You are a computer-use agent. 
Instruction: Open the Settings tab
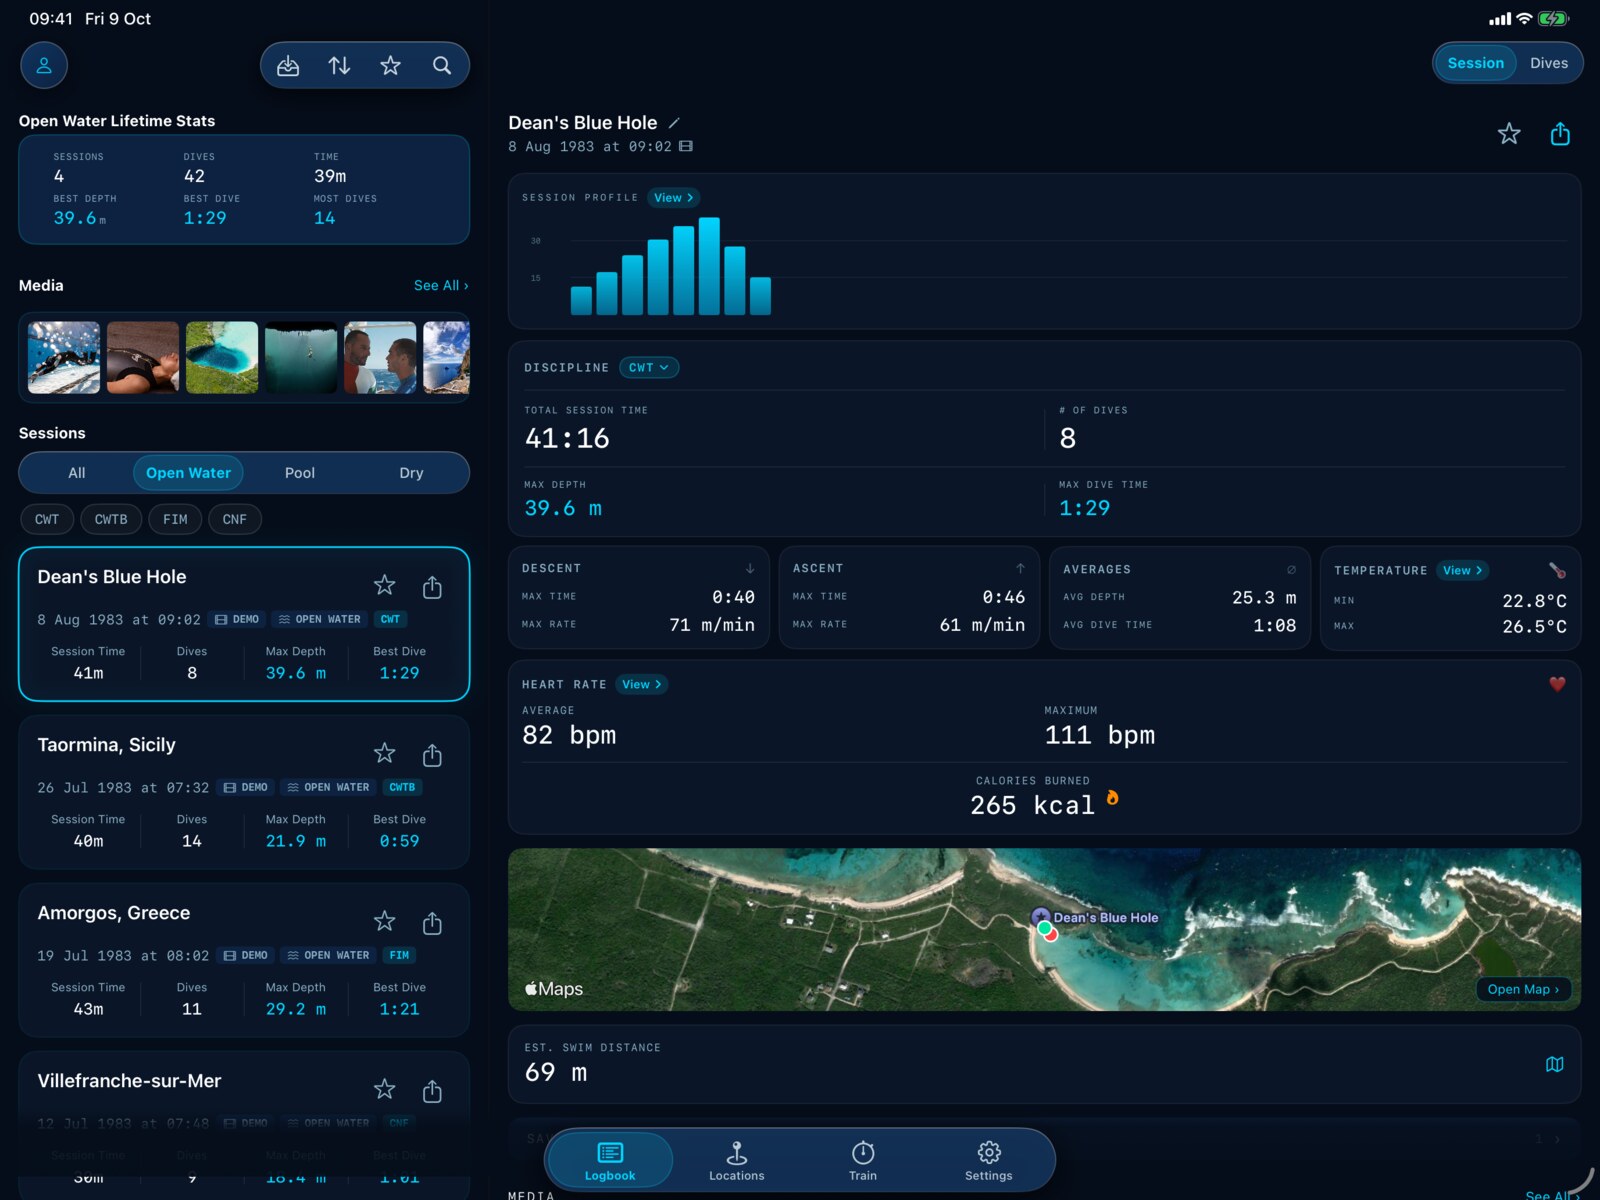pyautogui.click(x=989, y=1161)
